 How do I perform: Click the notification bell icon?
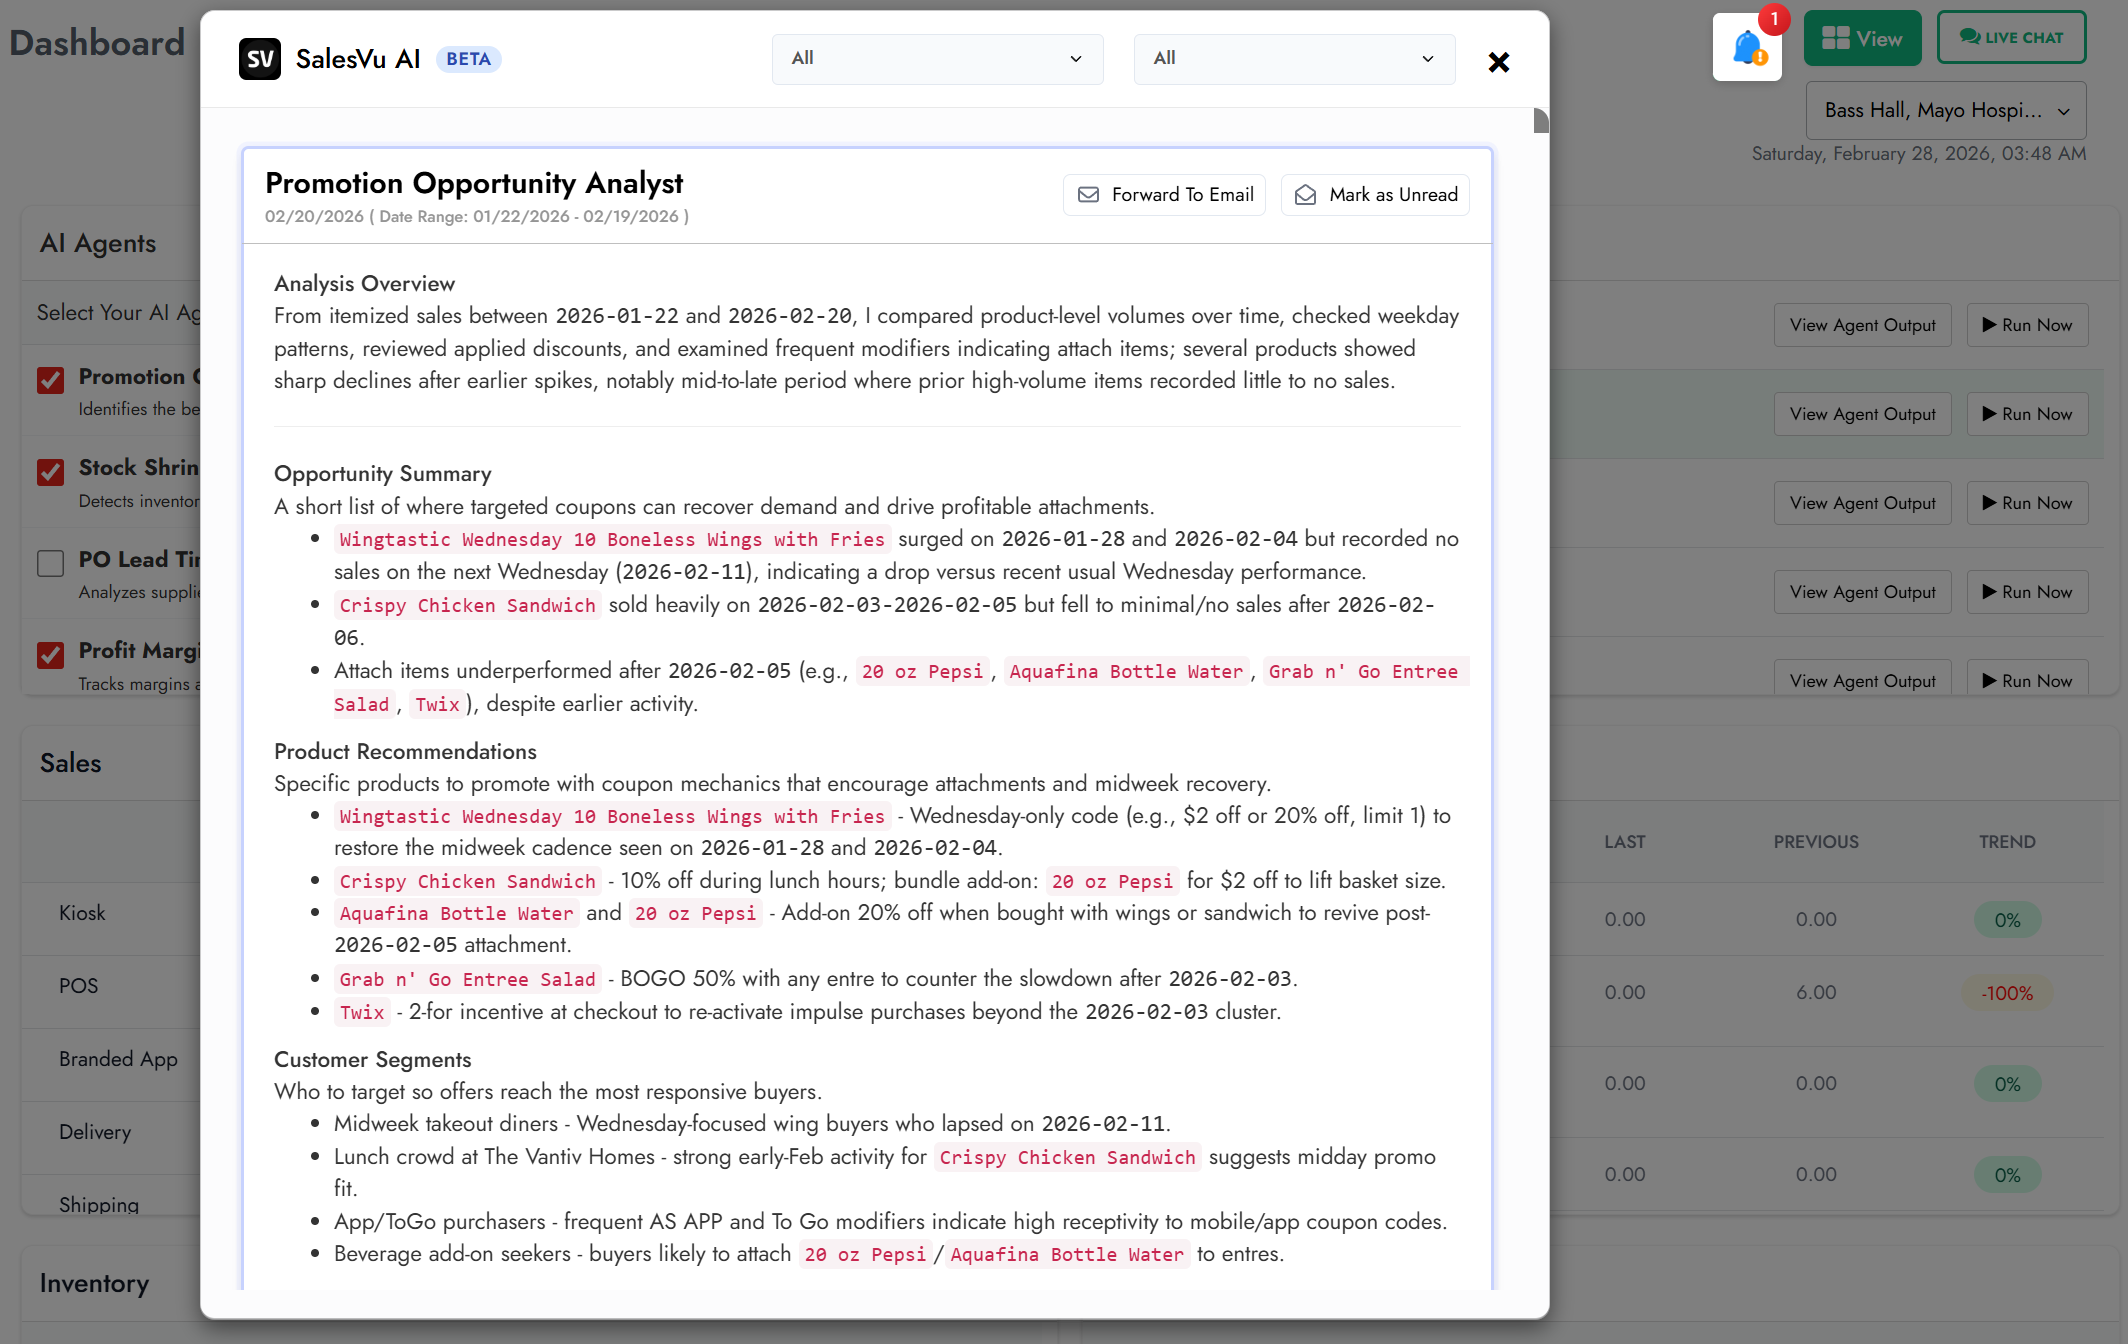point(1747,48)
